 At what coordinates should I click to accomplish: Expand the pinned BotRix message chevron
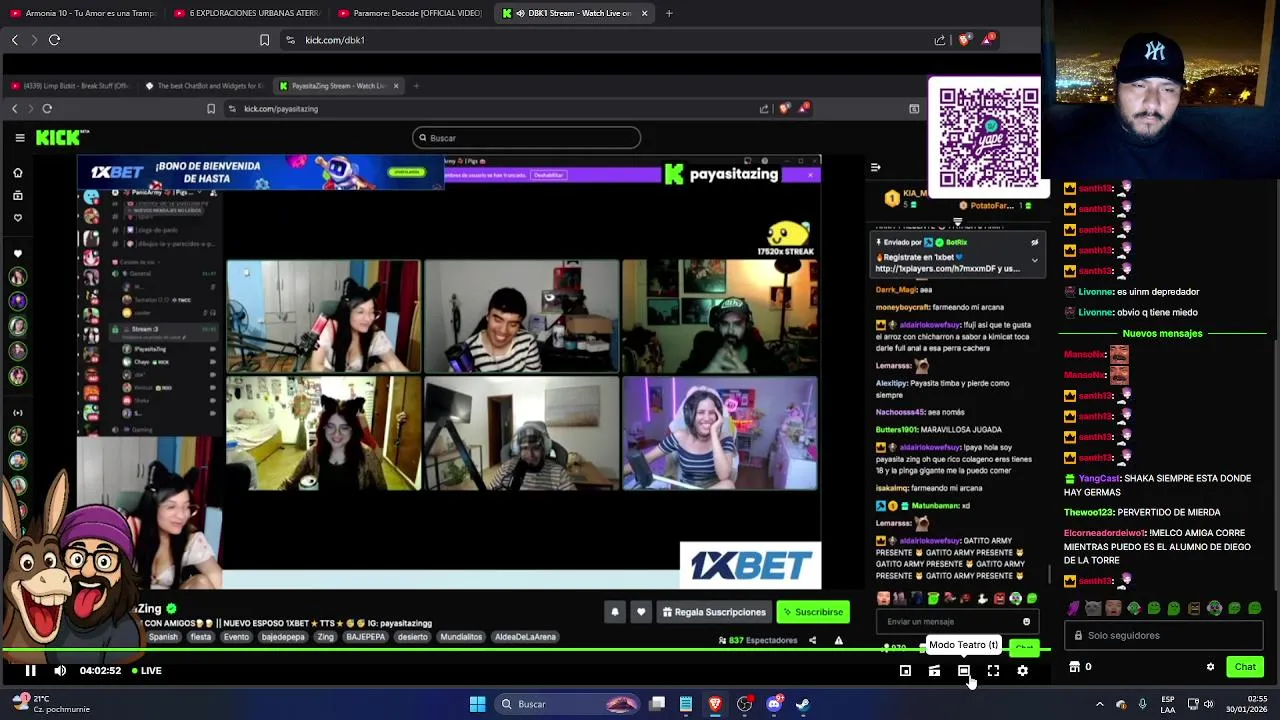(1034, 260)
